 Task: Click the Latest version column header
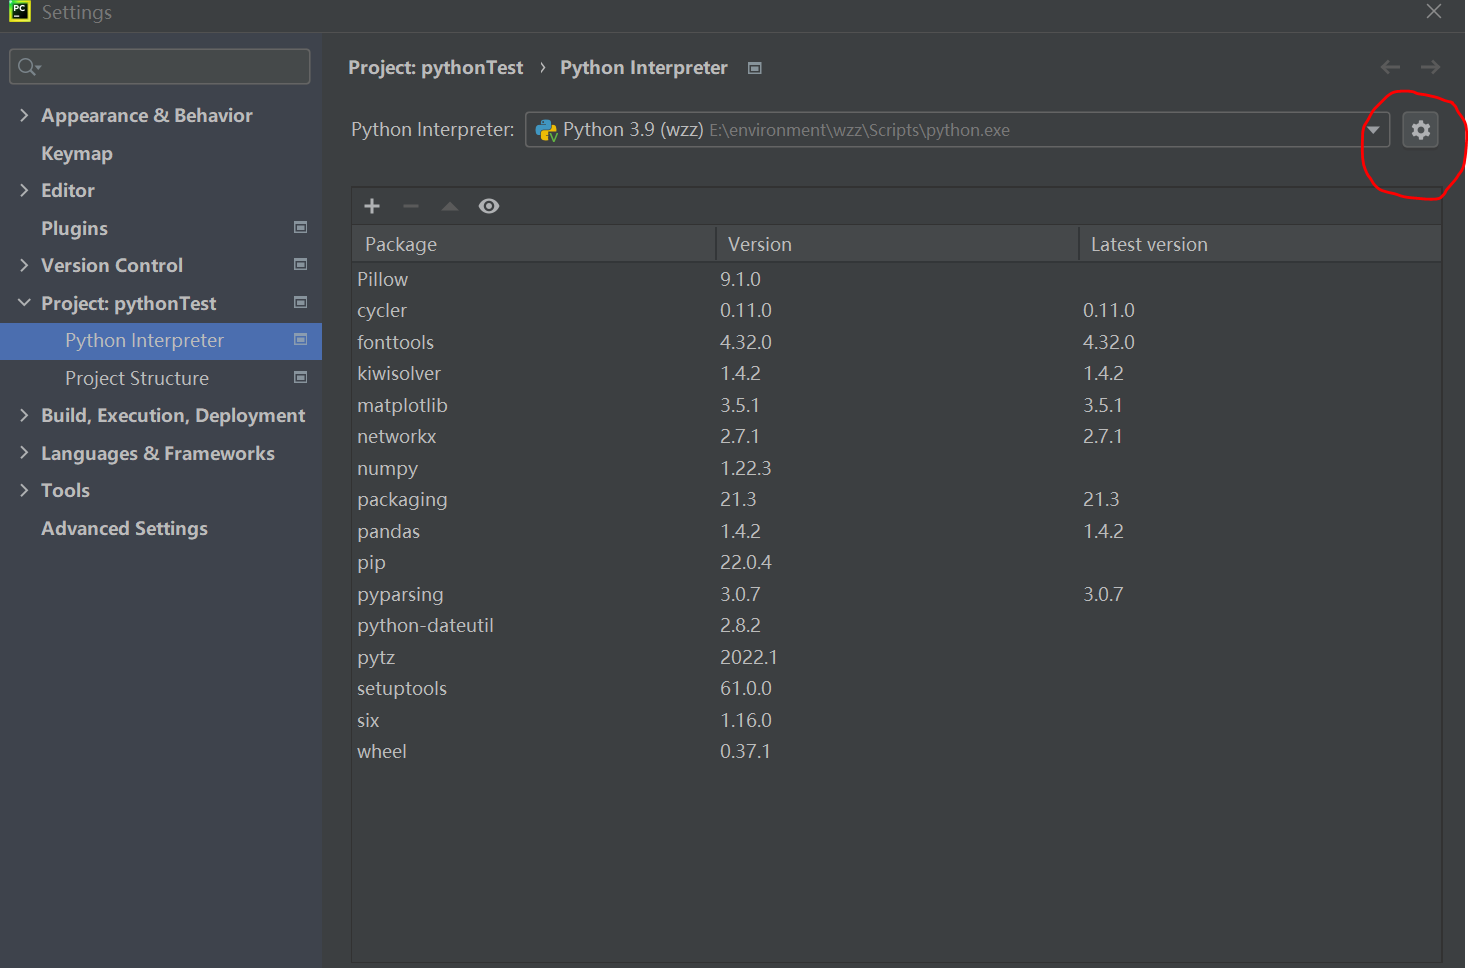(x=1260, y=244)
